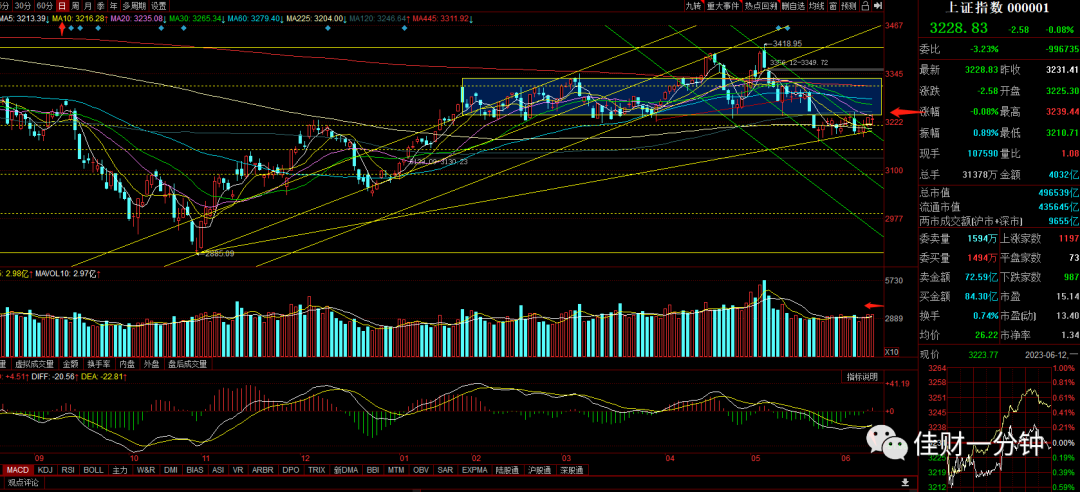This screenshot has height=492, width=1080.
Task: Select the BBI indicator tab
Action: (x=373, y=470)
